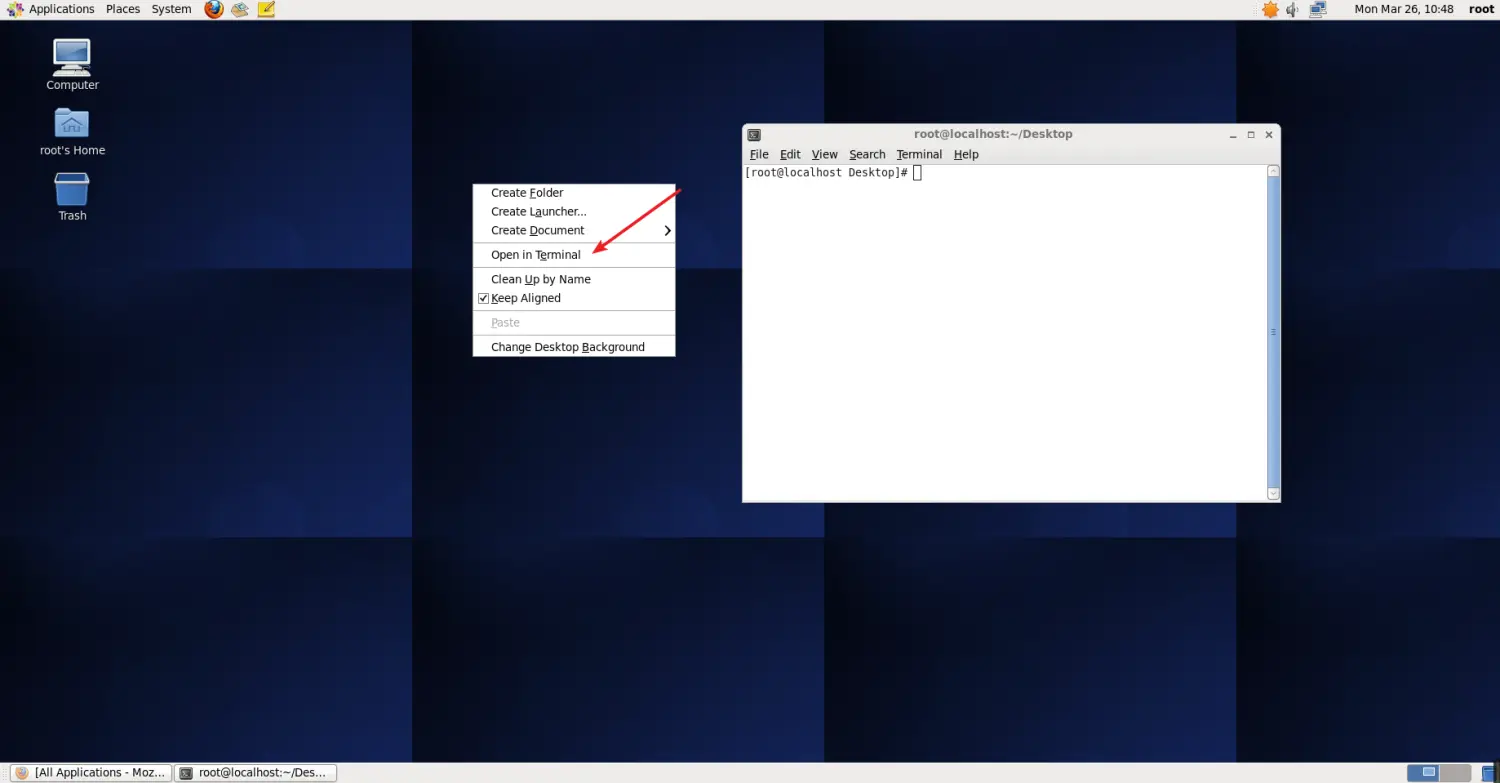Open the terminal View menu
1500x783 pixels.
824,154
